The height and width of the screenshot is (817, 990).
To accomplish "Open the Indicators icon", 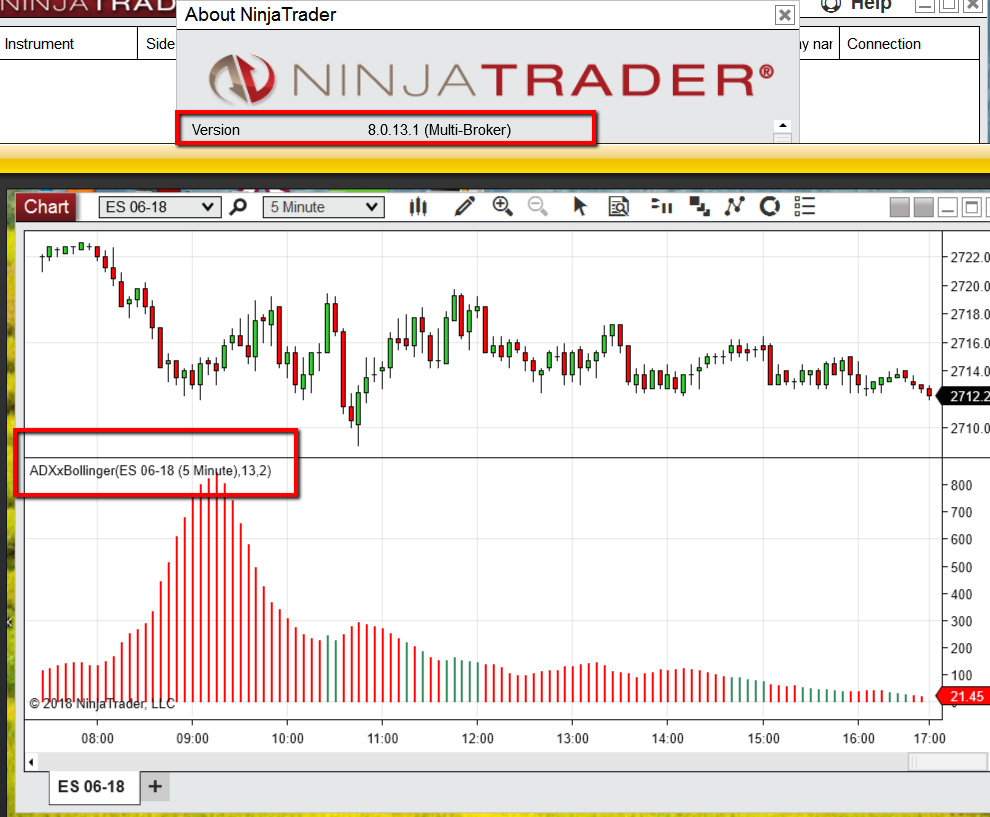I will click(734, 206).
